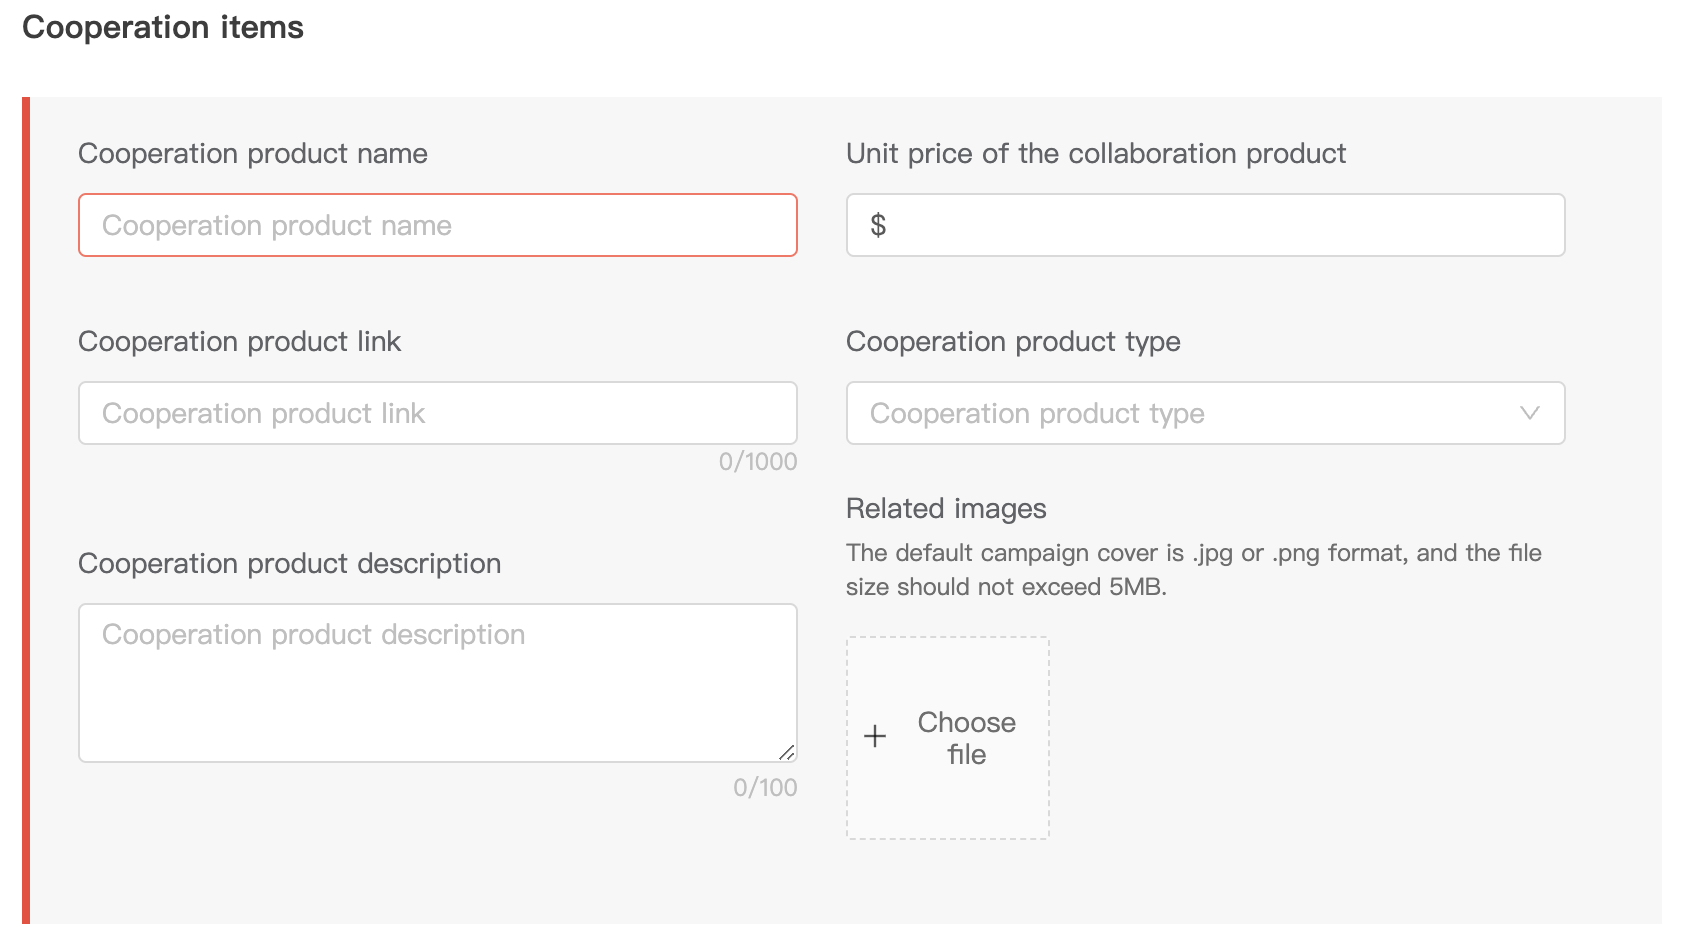Click the "Cooperation product type" field label

pos(1013,341)
